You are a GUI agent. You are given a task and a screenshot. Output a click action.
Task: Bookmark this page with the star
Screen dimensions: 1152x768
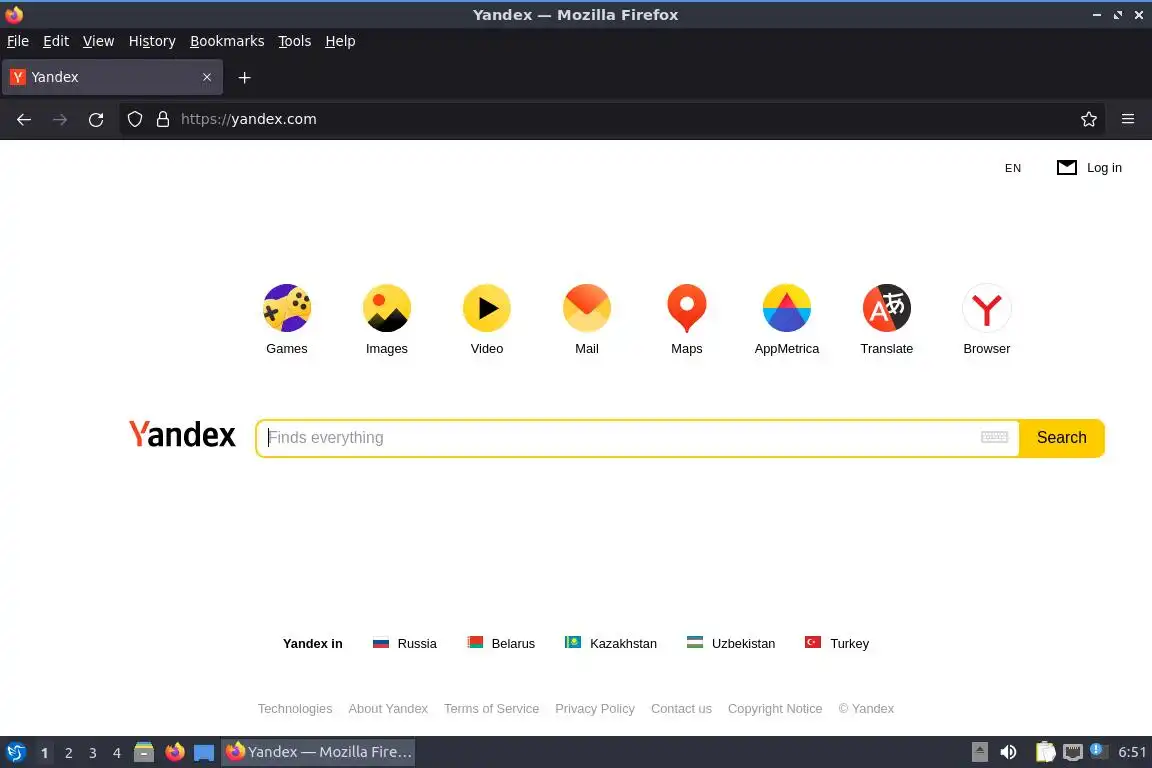click(x=1089, y=119)
